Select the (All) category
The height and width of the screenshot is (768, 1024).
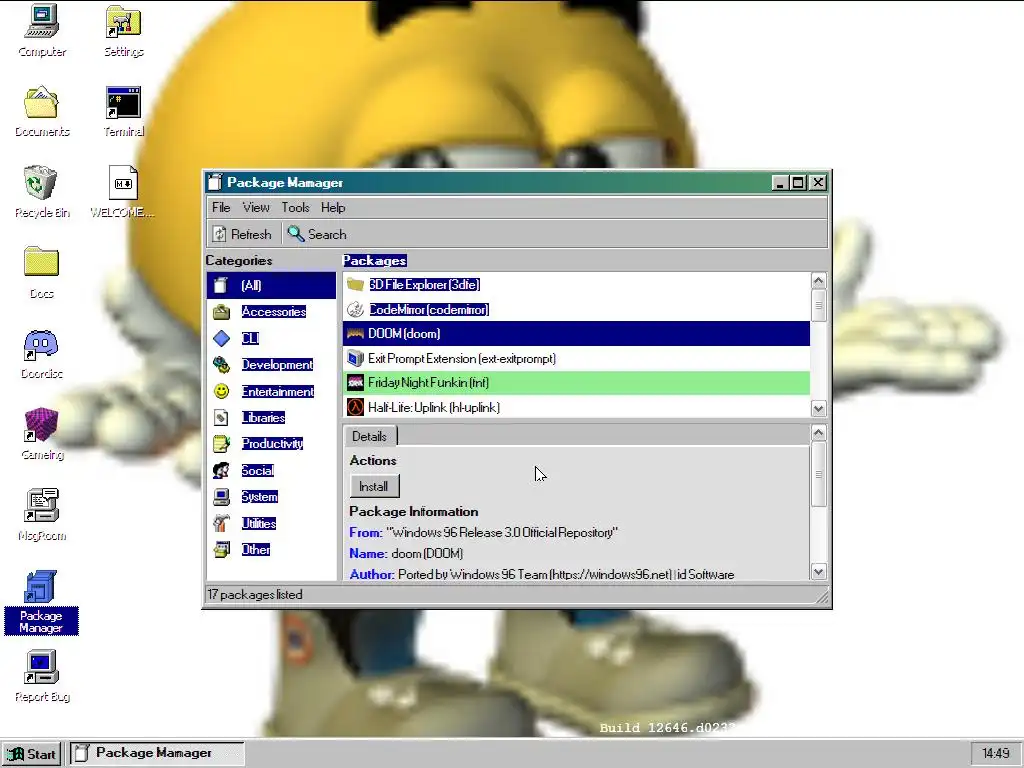click(x=272, y=285)
